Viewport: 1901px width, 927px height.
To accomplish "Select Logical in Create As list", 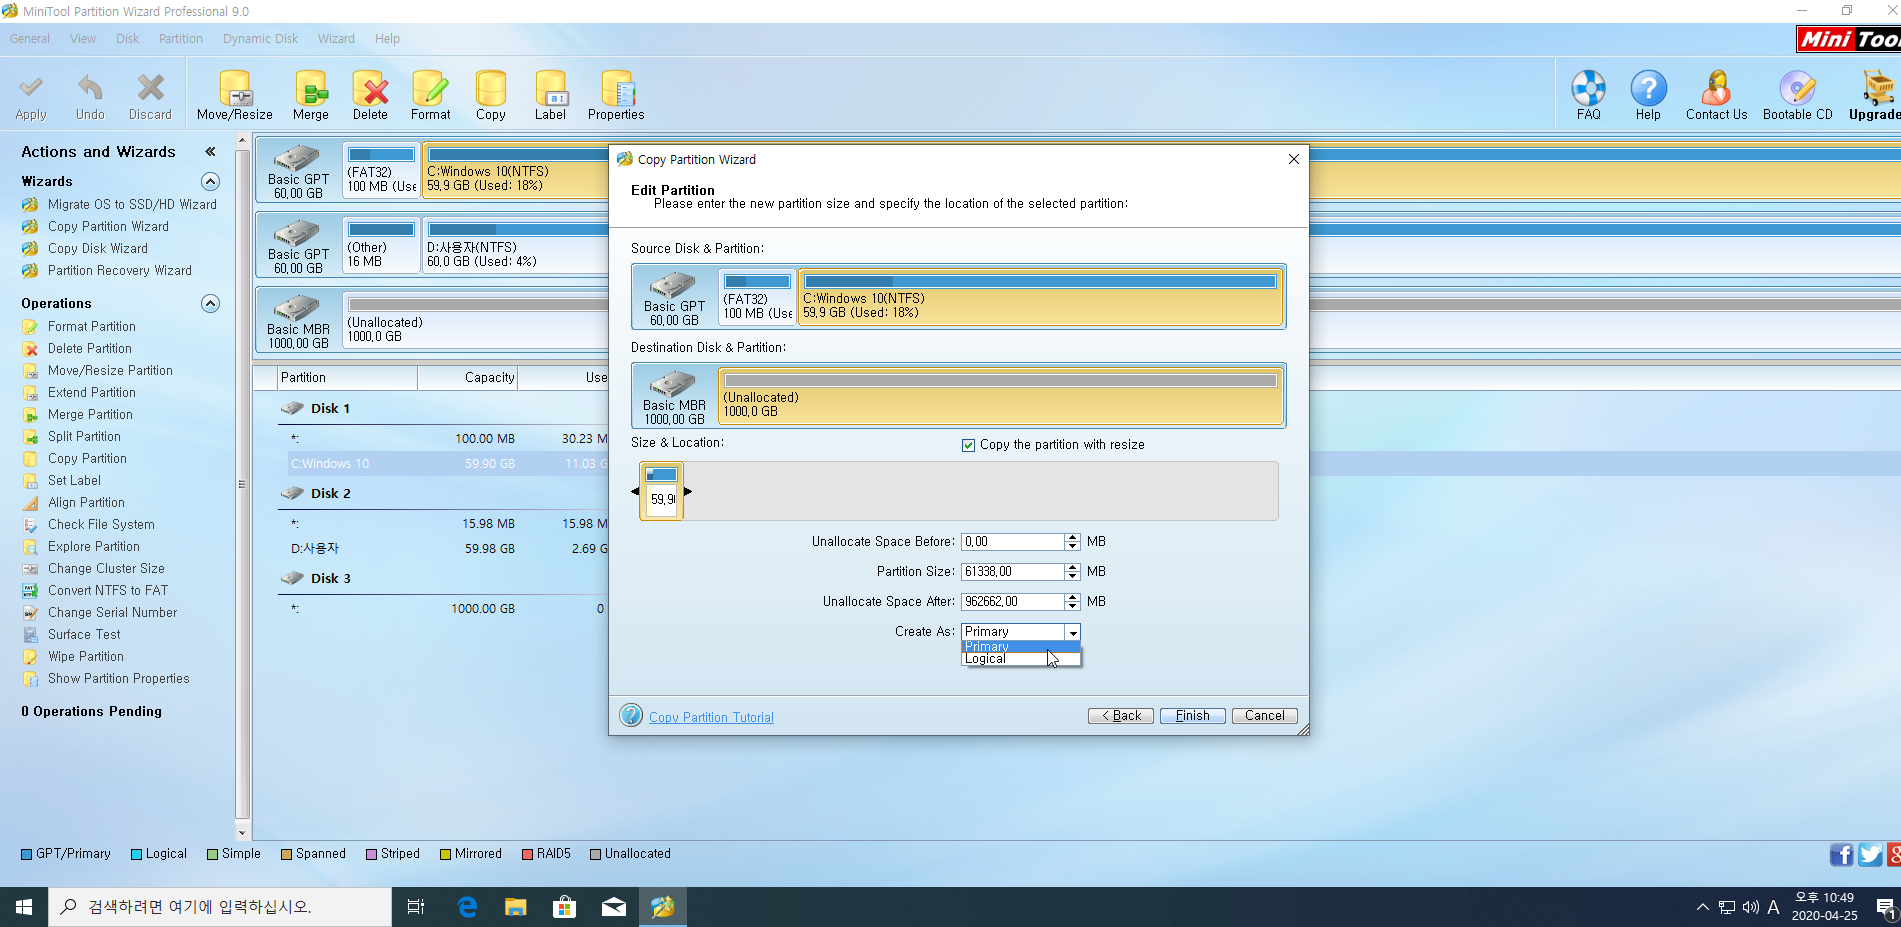I will point(1021,659).
